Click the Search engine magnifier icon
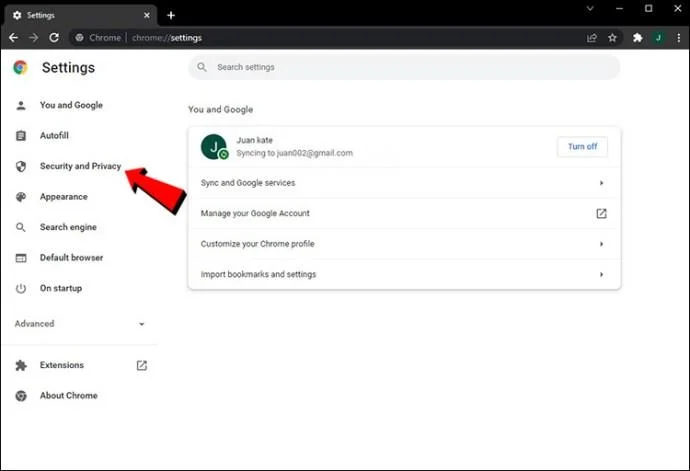Viewport: 690px width, 471px height. 21,227
